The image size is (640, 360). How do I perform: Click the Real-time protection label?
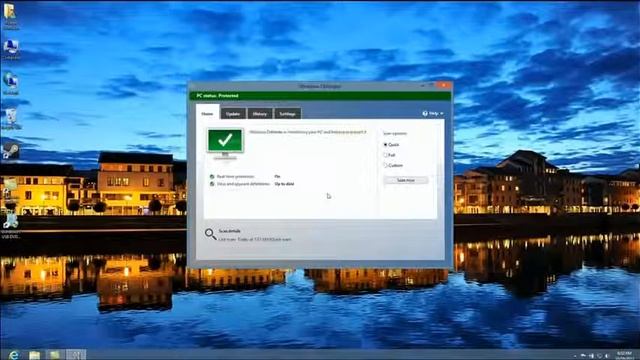pyautogui.click(x=236, y=176)
